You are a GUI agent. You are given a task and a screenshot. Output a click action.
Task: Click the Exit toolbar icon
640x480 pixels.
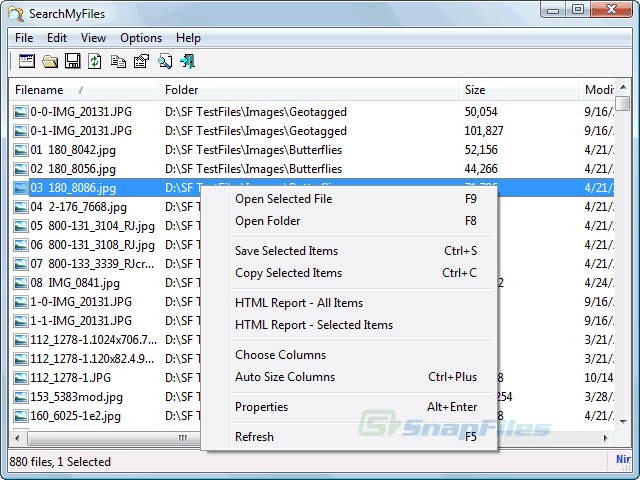coord(188,61)
